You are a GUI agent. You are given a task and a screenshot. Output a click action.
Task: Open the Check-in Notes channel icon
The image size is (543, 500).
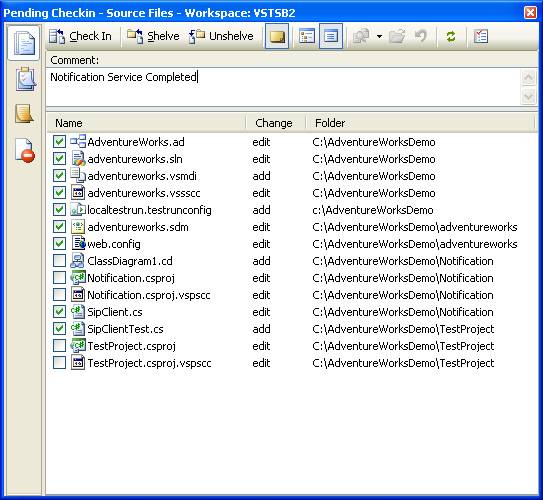pyautogui.click(x=24, y=114)
